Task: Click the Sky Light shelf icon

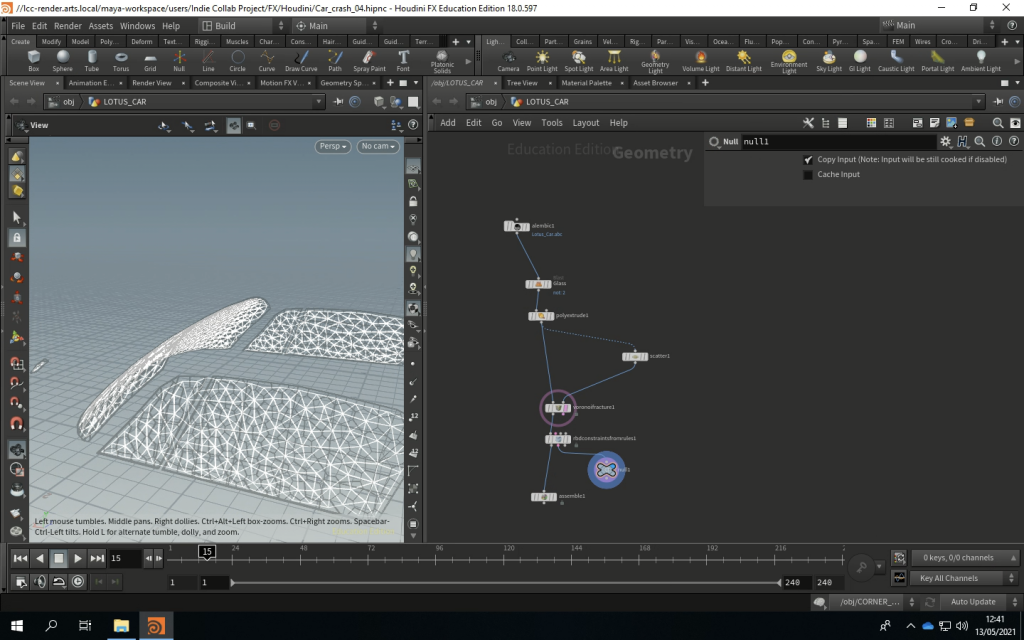Action: click(829, 60)
